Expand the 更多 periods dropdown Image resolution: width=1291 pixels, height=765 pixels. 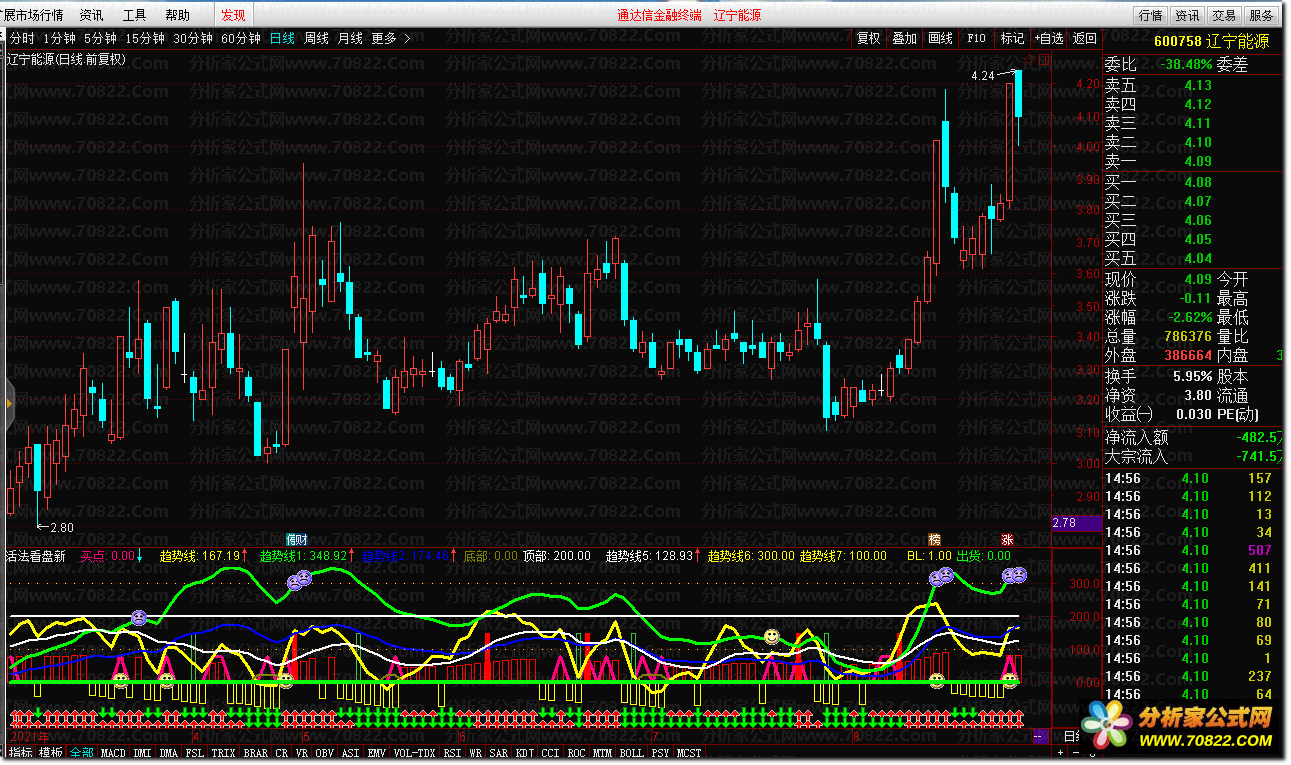click(x=391, y=39)
